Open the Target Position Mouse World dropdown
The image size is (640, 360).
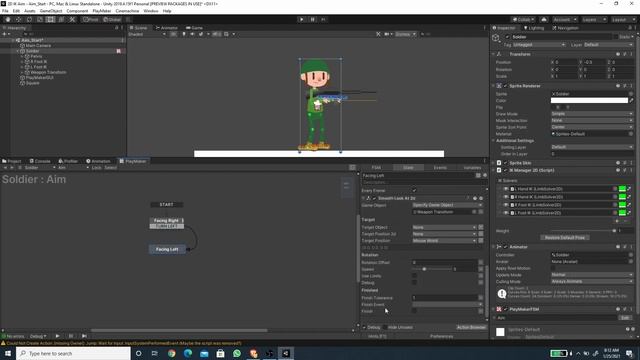[x=444, y=241]
